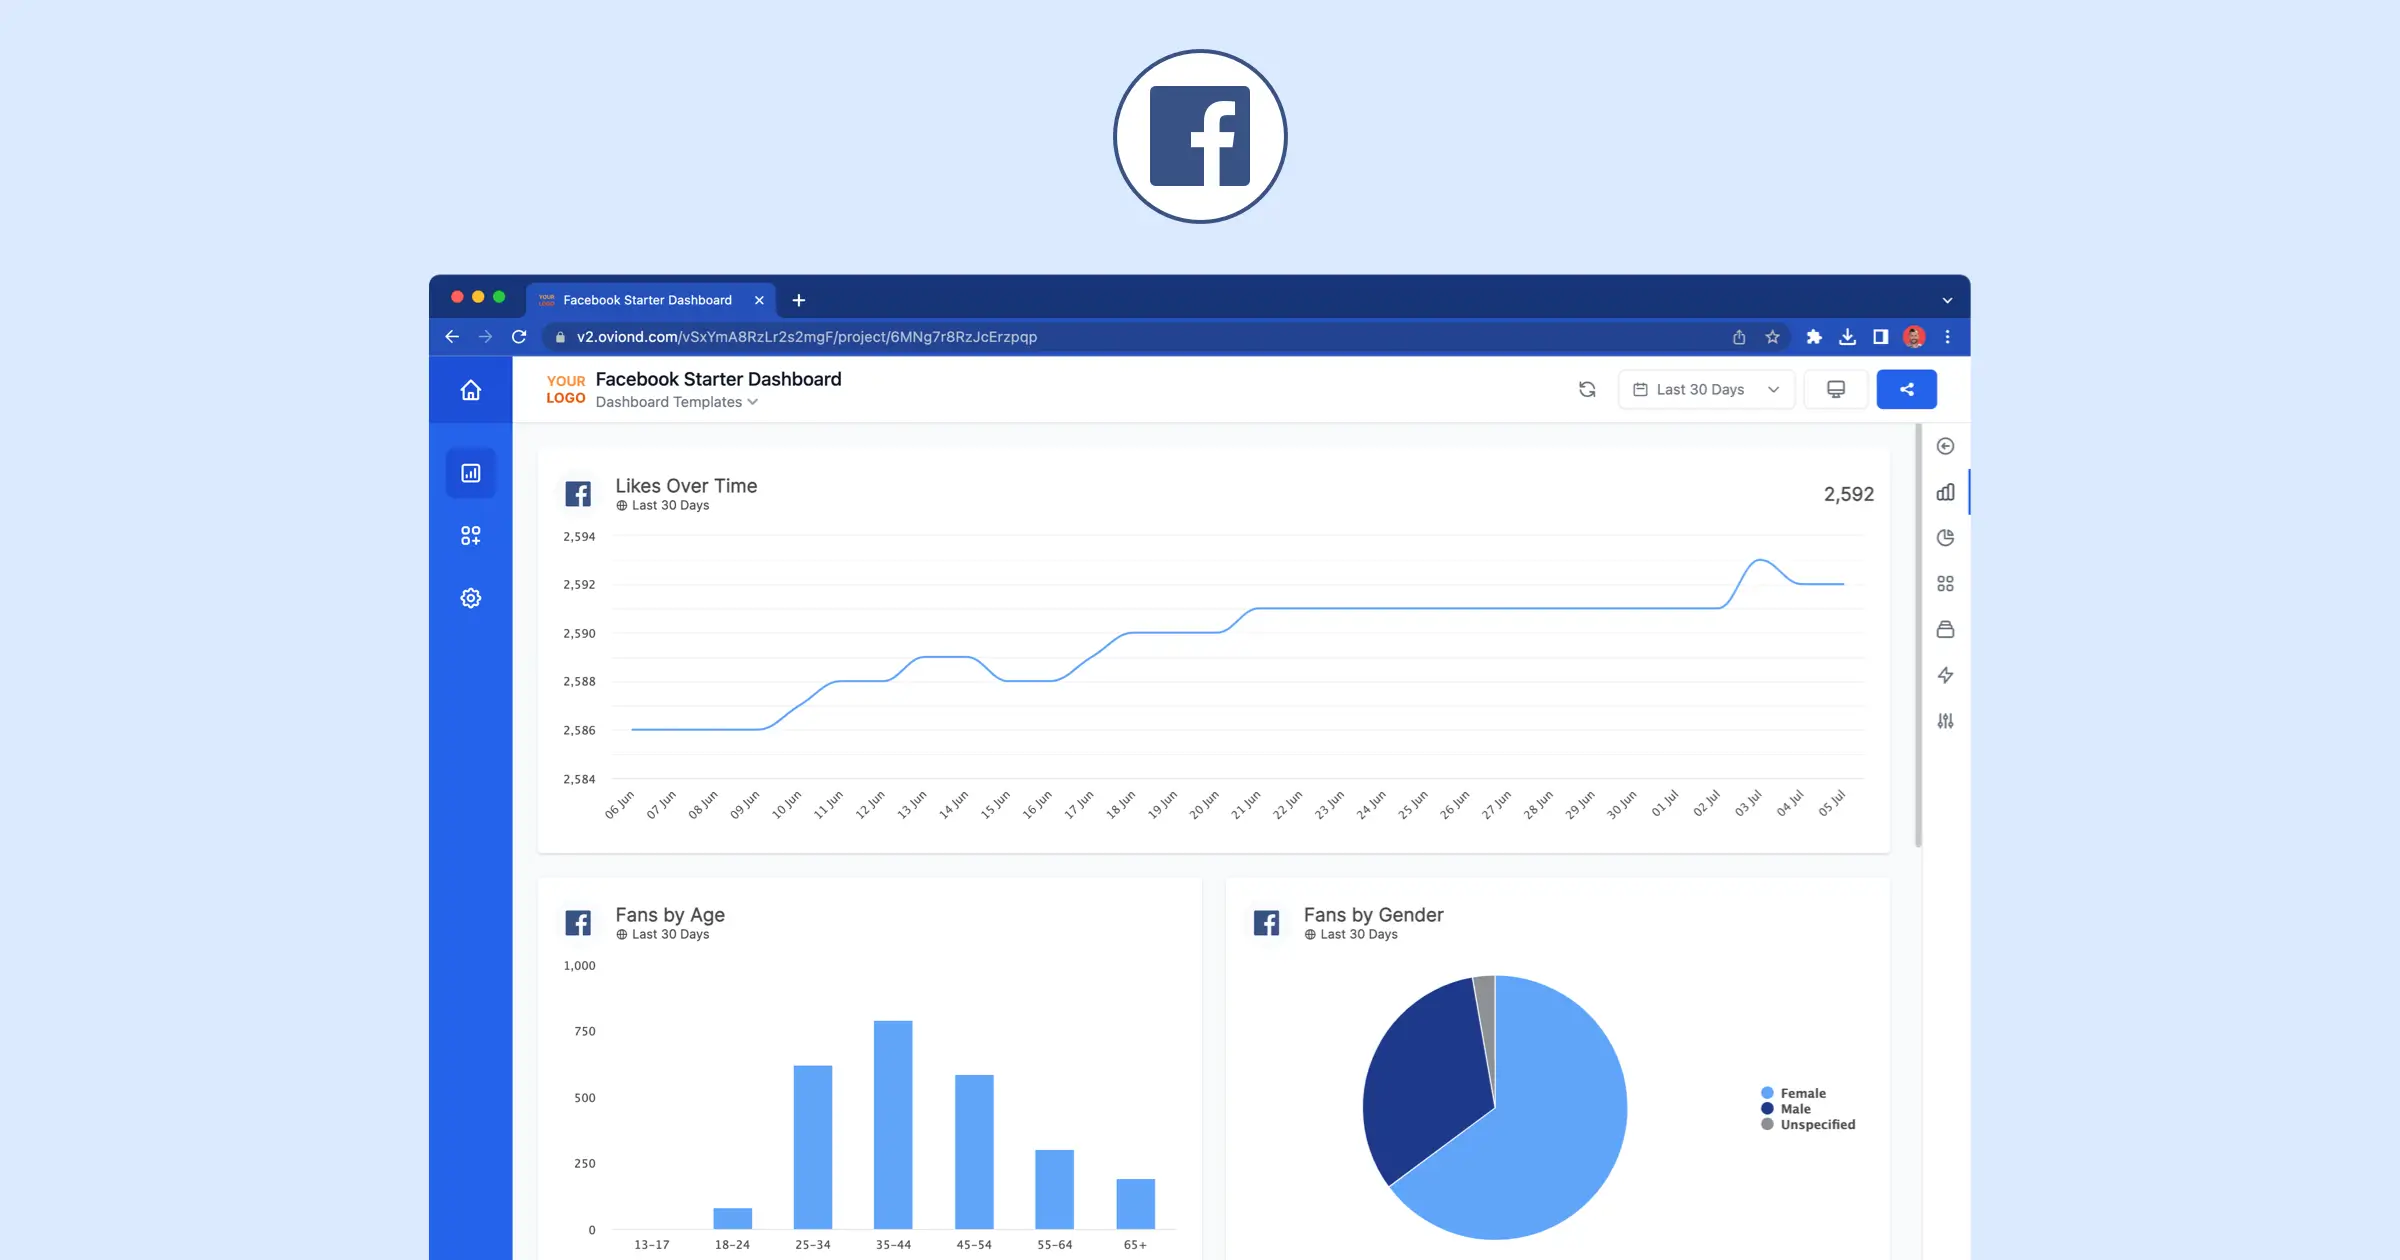Click the Facebook icon on Fans by Age widget
This screenshot has width=2400, height=1260.
coord(578,923)
